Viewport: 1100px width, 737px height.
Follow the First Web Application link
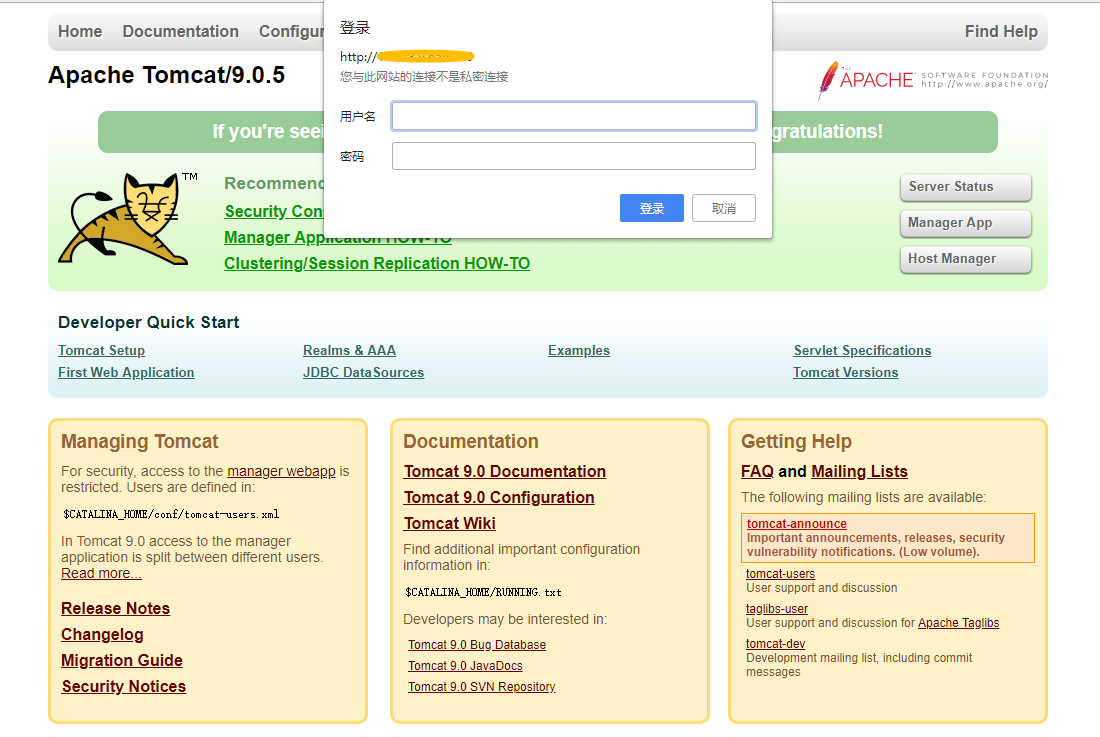click(x=126, y=372)
